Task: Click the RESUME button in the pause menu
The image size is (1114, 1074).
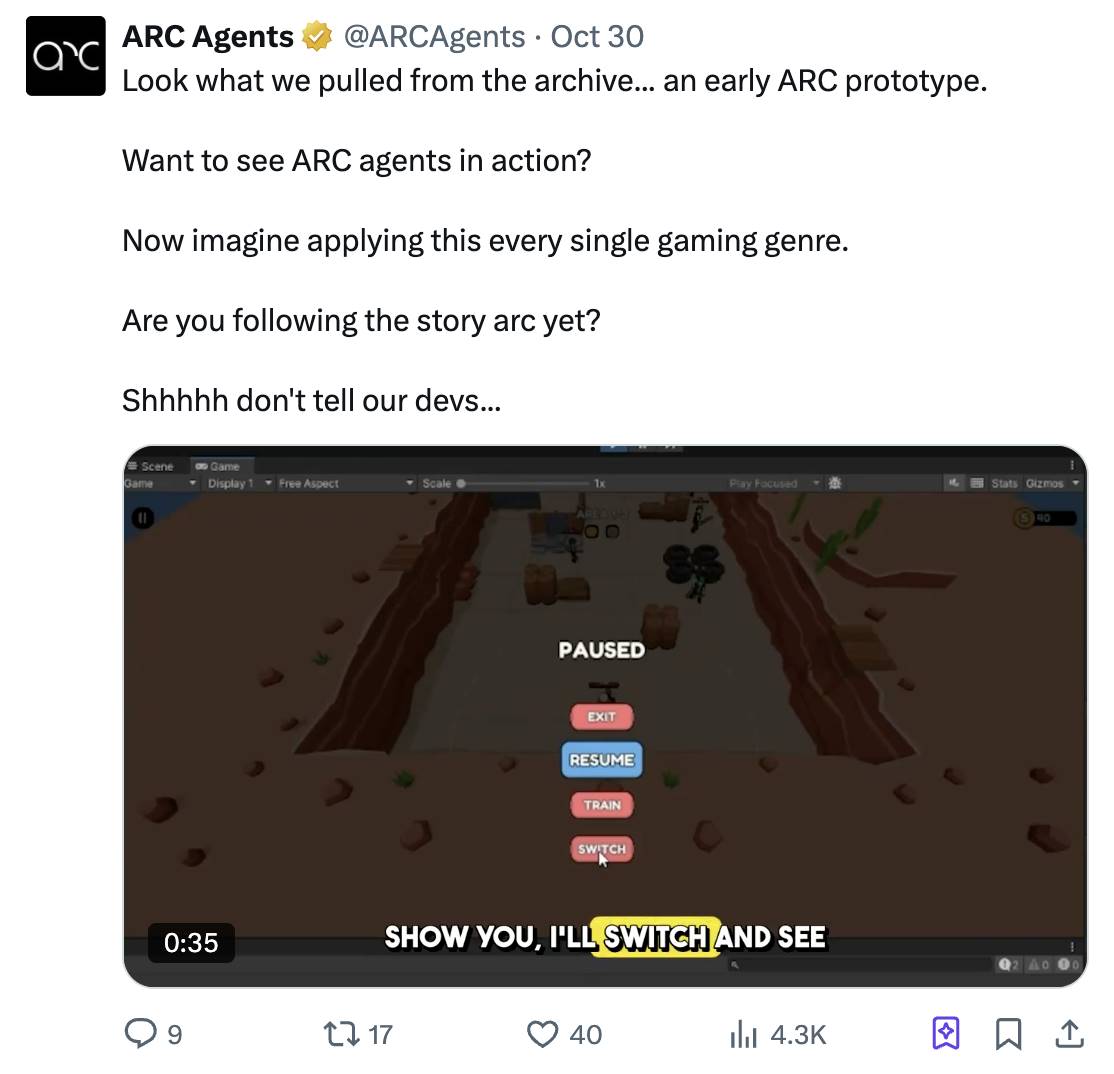Action: tap(602, 760)
